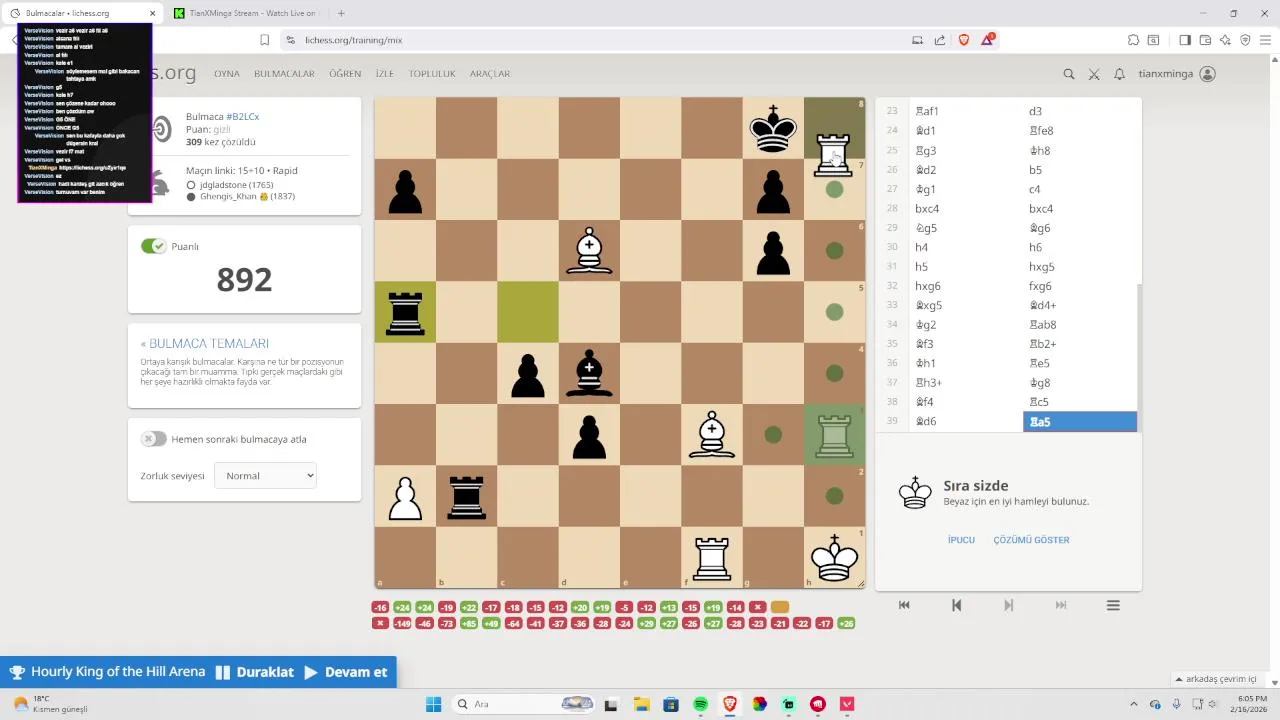Open the ÖĞREN menu
1280x720 pixels.
coord(345,74)
